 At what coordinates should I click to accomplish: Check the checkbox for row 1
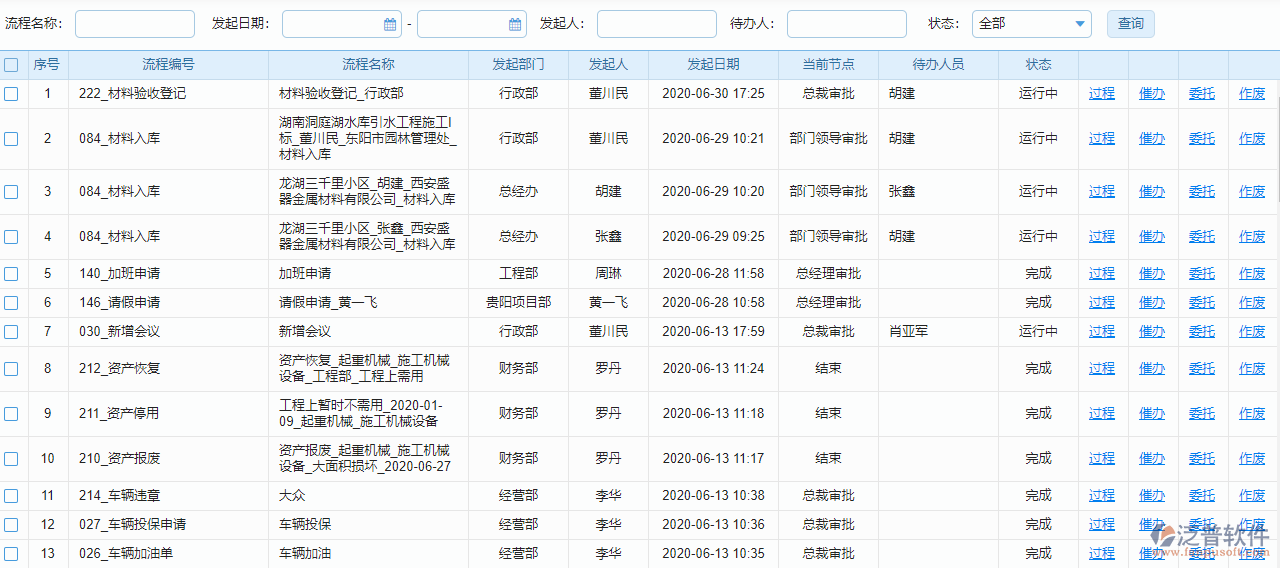coord(11,94)
